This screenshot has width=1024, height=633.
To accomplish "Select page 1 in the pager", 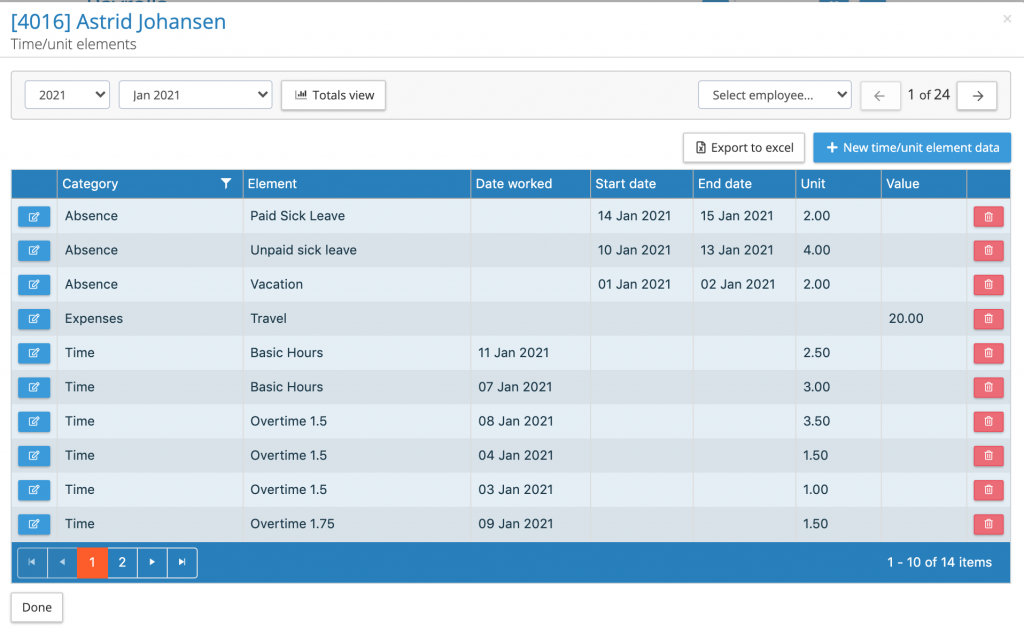I will (92, 562).
